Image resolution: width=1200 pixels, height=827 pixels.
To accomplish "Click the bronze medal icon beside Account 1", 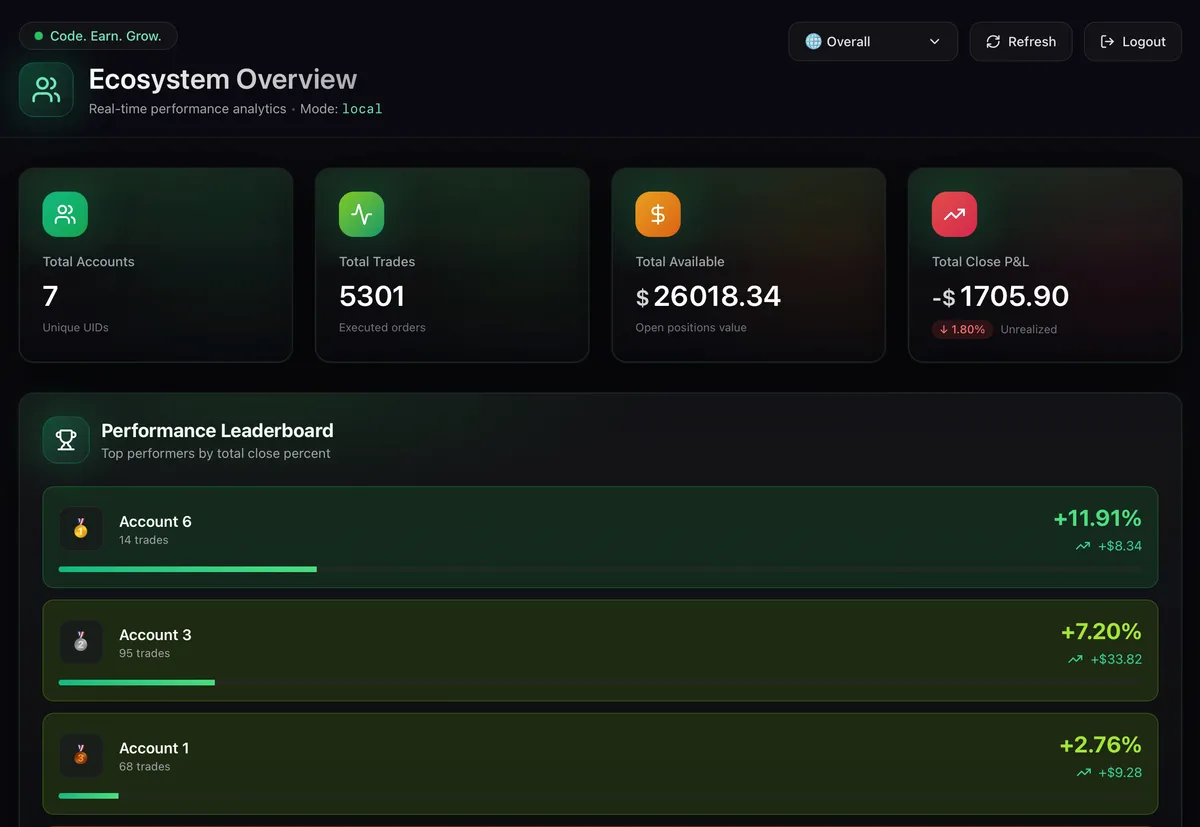I will (81, 755).
